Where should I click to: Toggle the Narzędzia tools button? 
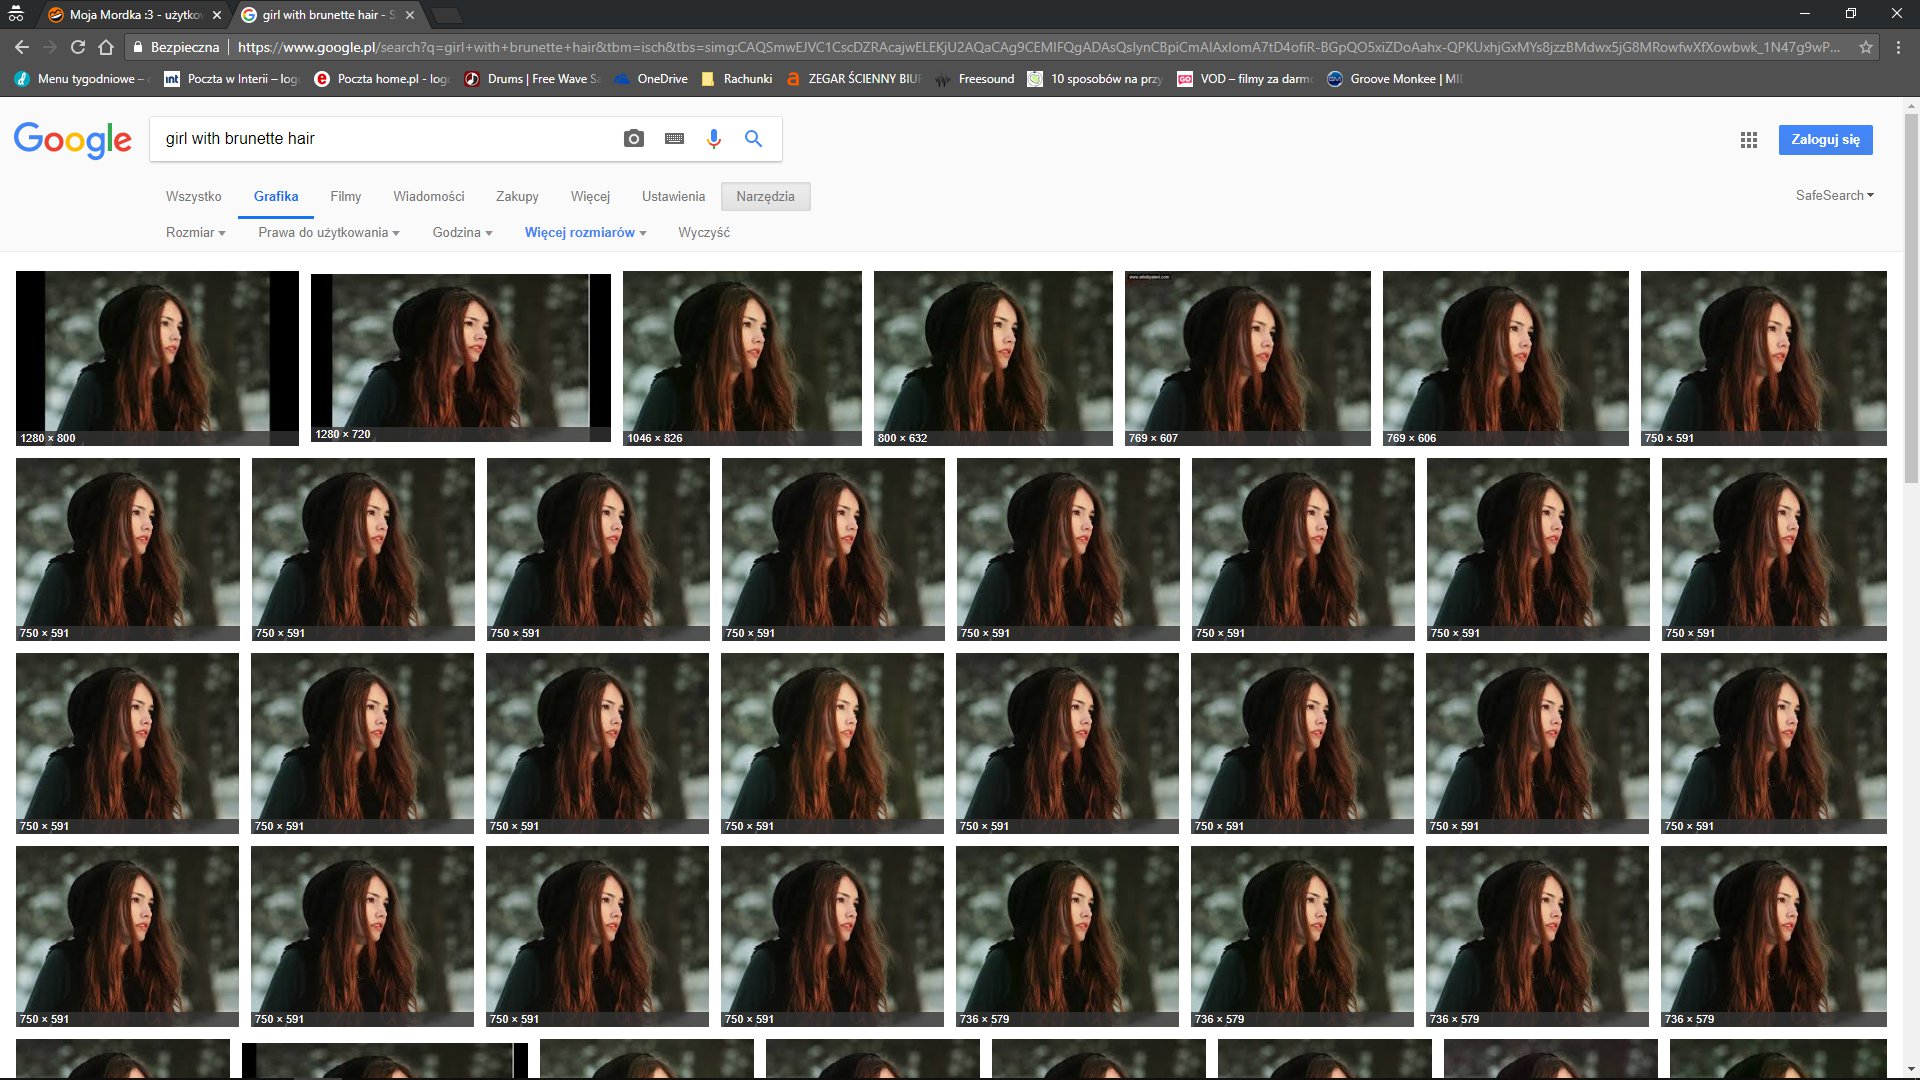click(766, 197)
